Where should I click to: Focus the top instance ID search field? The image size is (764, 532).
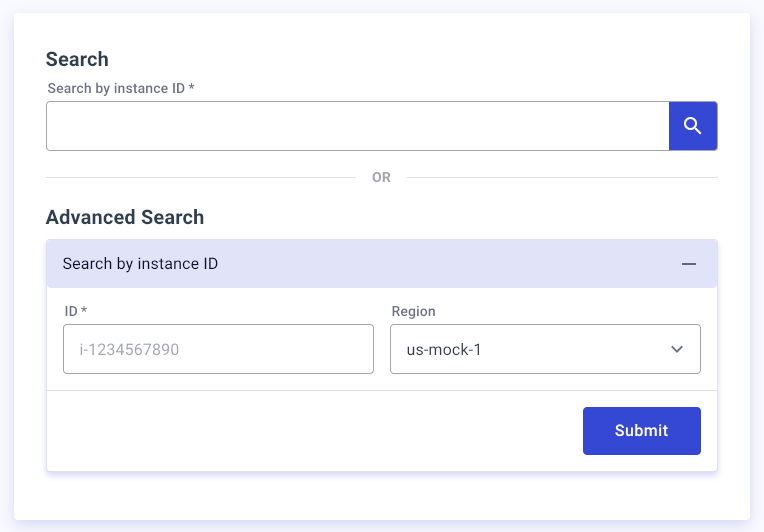click(358, 126)
